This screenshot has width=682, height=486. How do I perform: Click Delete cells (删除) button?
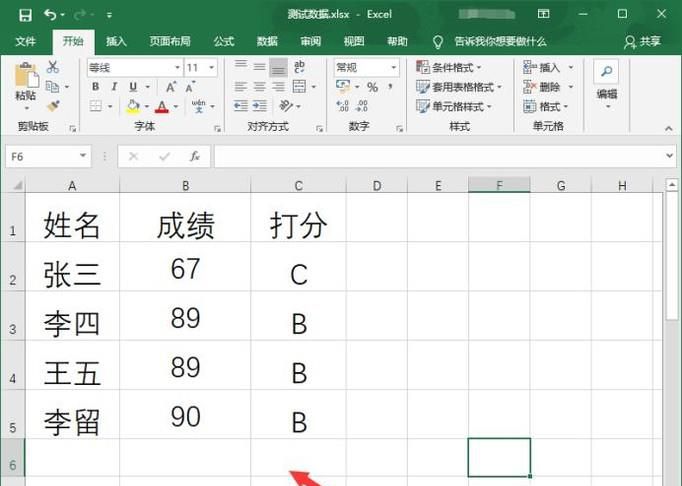click(542, 87)
